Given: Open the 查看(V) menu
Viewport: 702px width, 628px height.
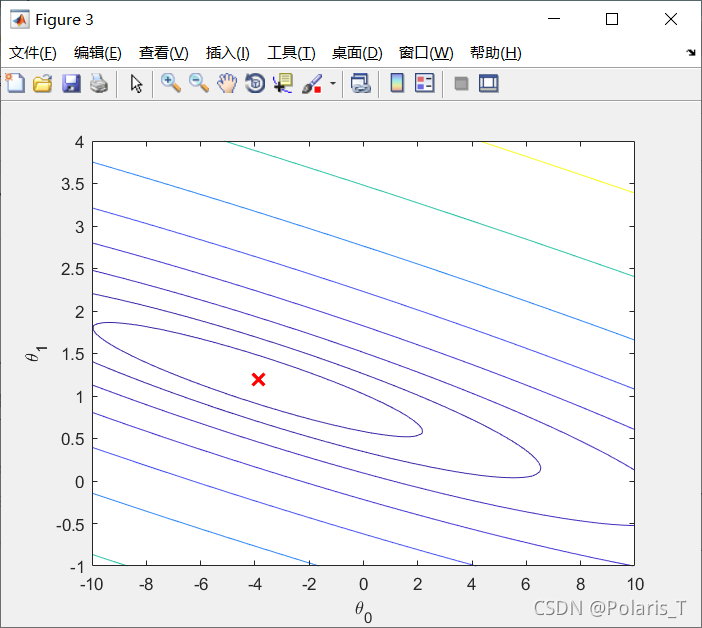Looking at the screenshot, I should (x=163, y=53).
